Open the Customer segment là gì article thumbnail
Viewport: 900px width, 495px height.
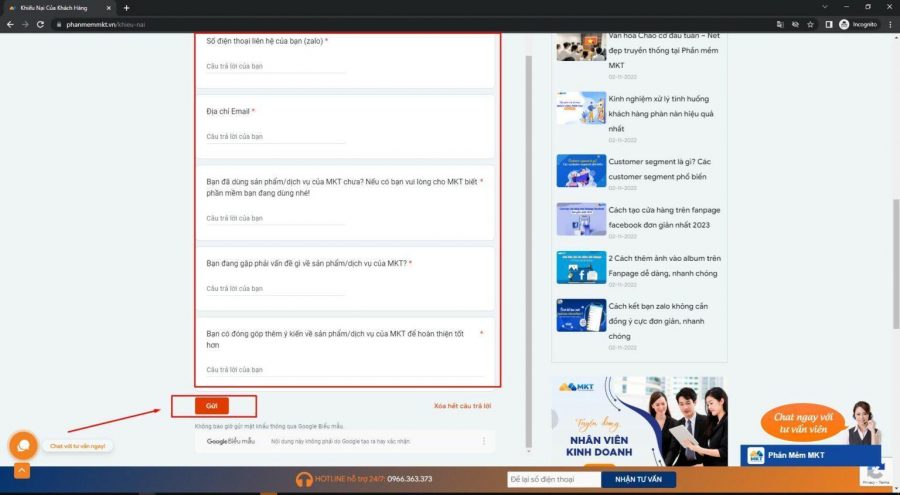click(581, 171)
